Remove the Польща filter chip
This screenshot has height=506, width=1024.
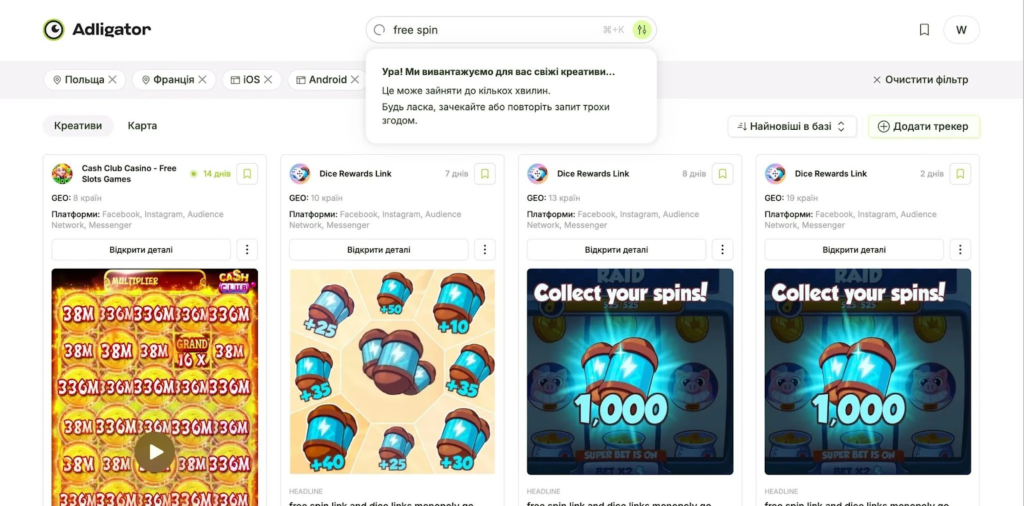[112, 80]
